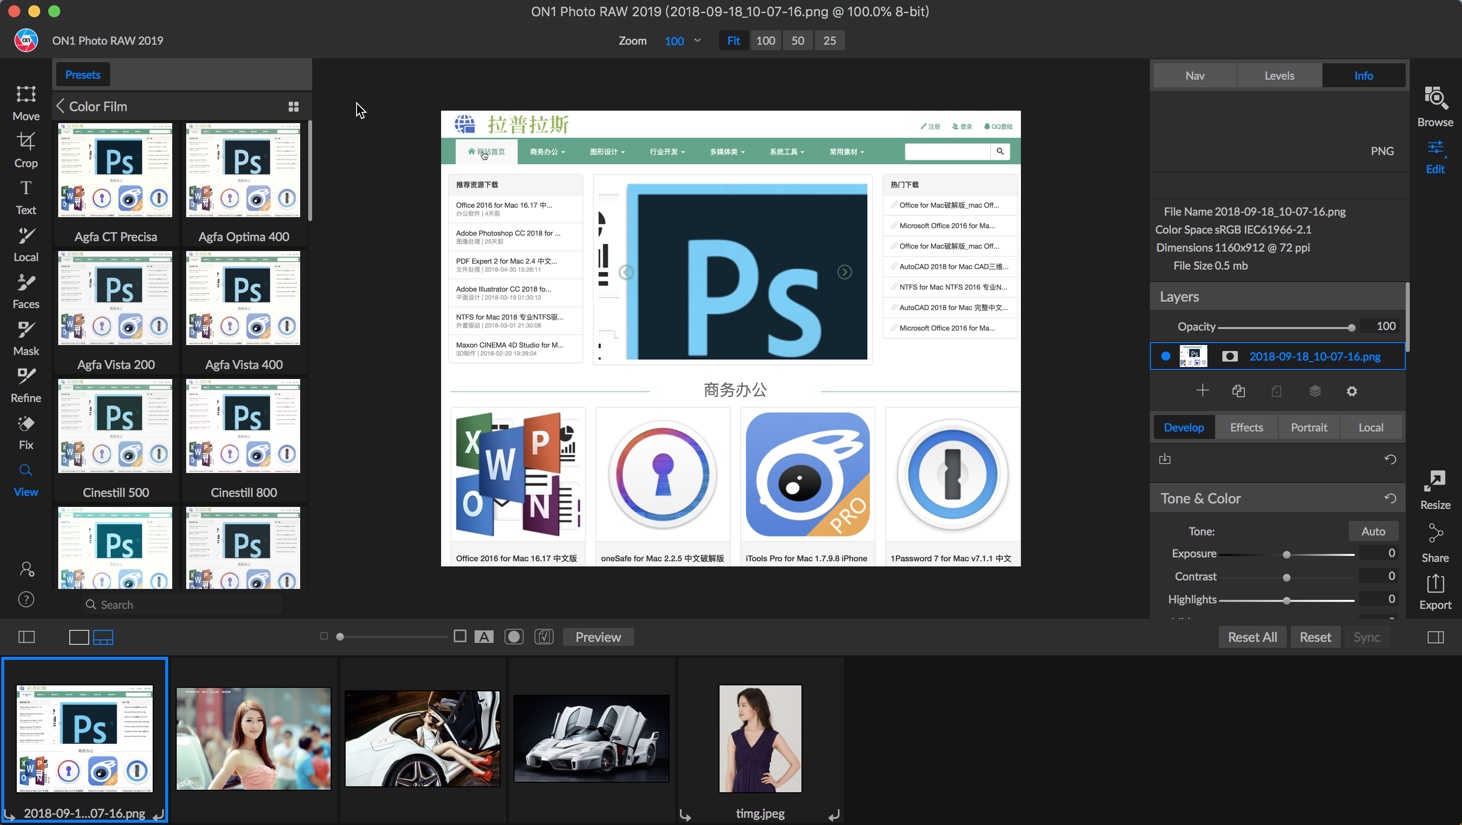Select the Crop tool

[x=26, y=150]
